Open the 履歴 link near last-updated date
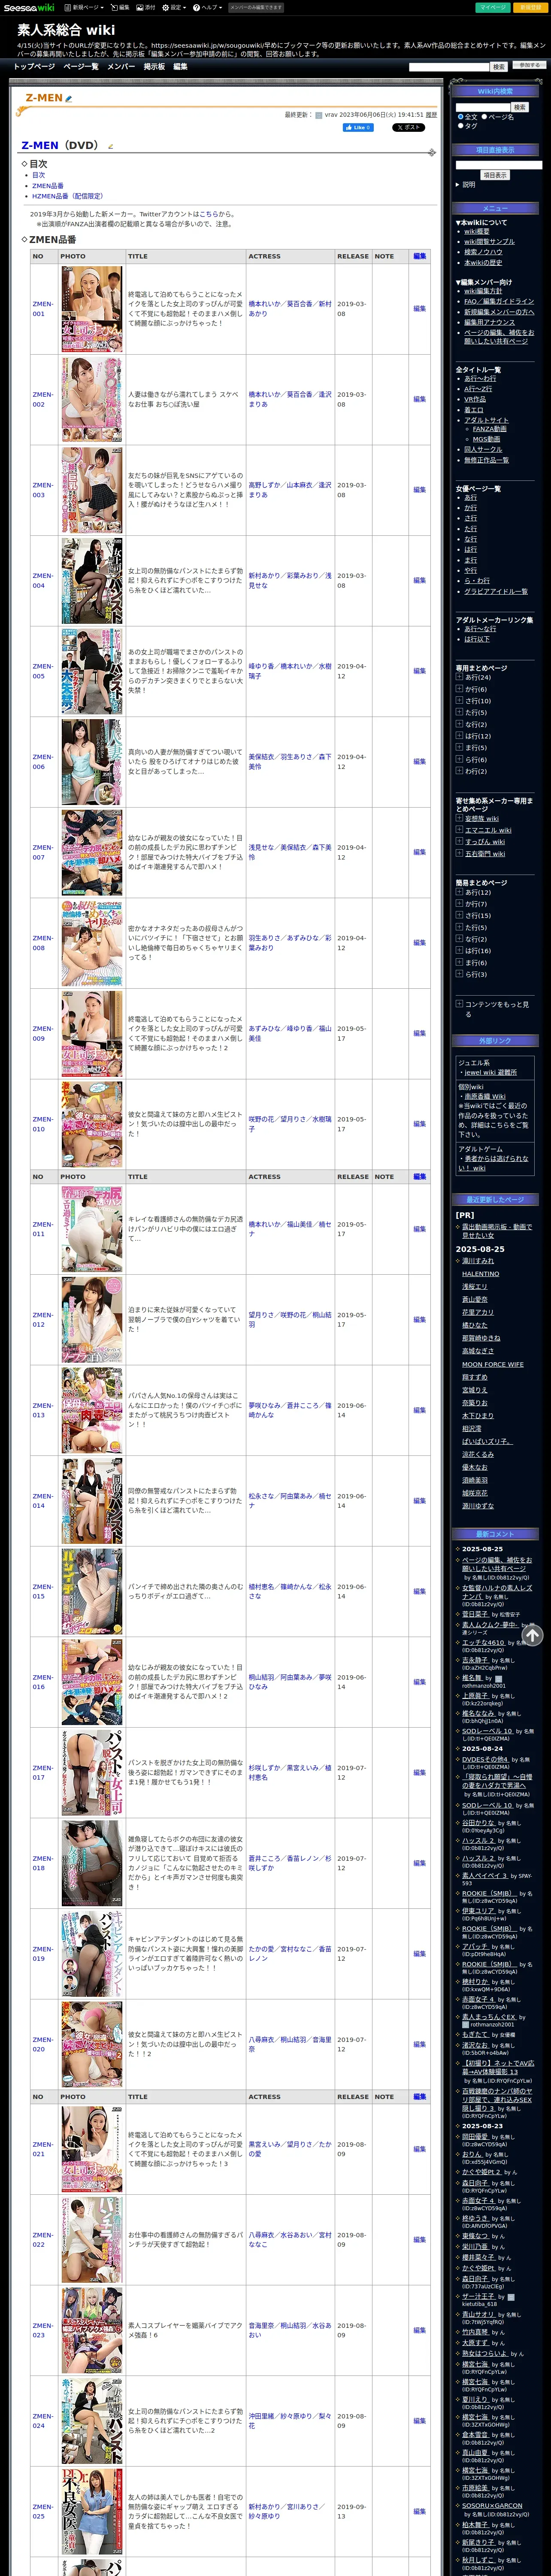 tap(431, 115)
